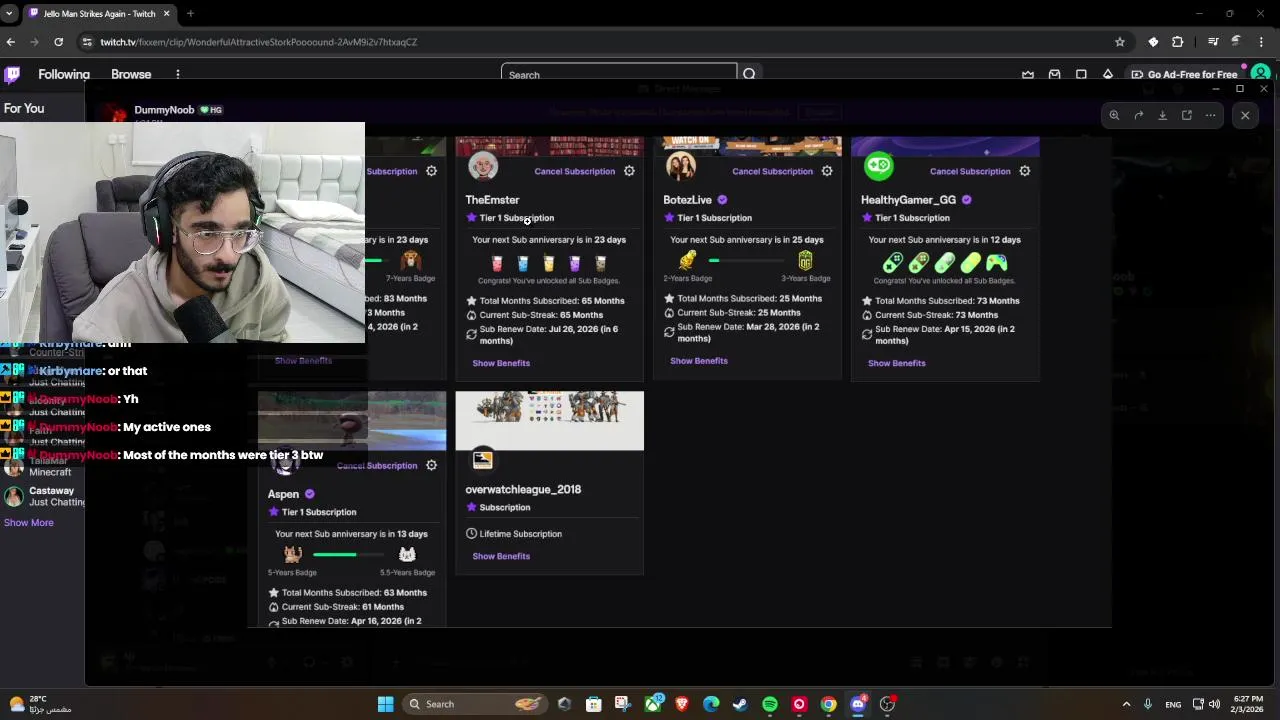Open a new browser tab

point(190,14)
